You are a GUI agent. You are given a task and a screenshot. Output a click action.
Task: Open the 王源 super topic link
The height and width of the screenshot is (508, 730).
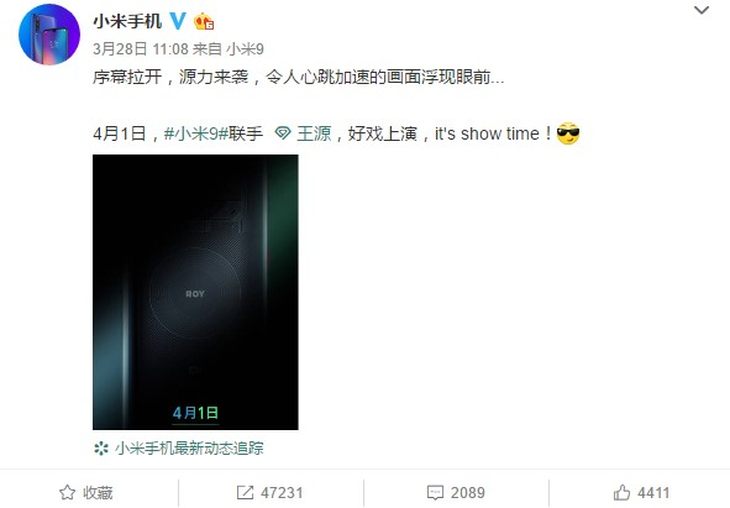pyautogui.click(x=314, y=134)
